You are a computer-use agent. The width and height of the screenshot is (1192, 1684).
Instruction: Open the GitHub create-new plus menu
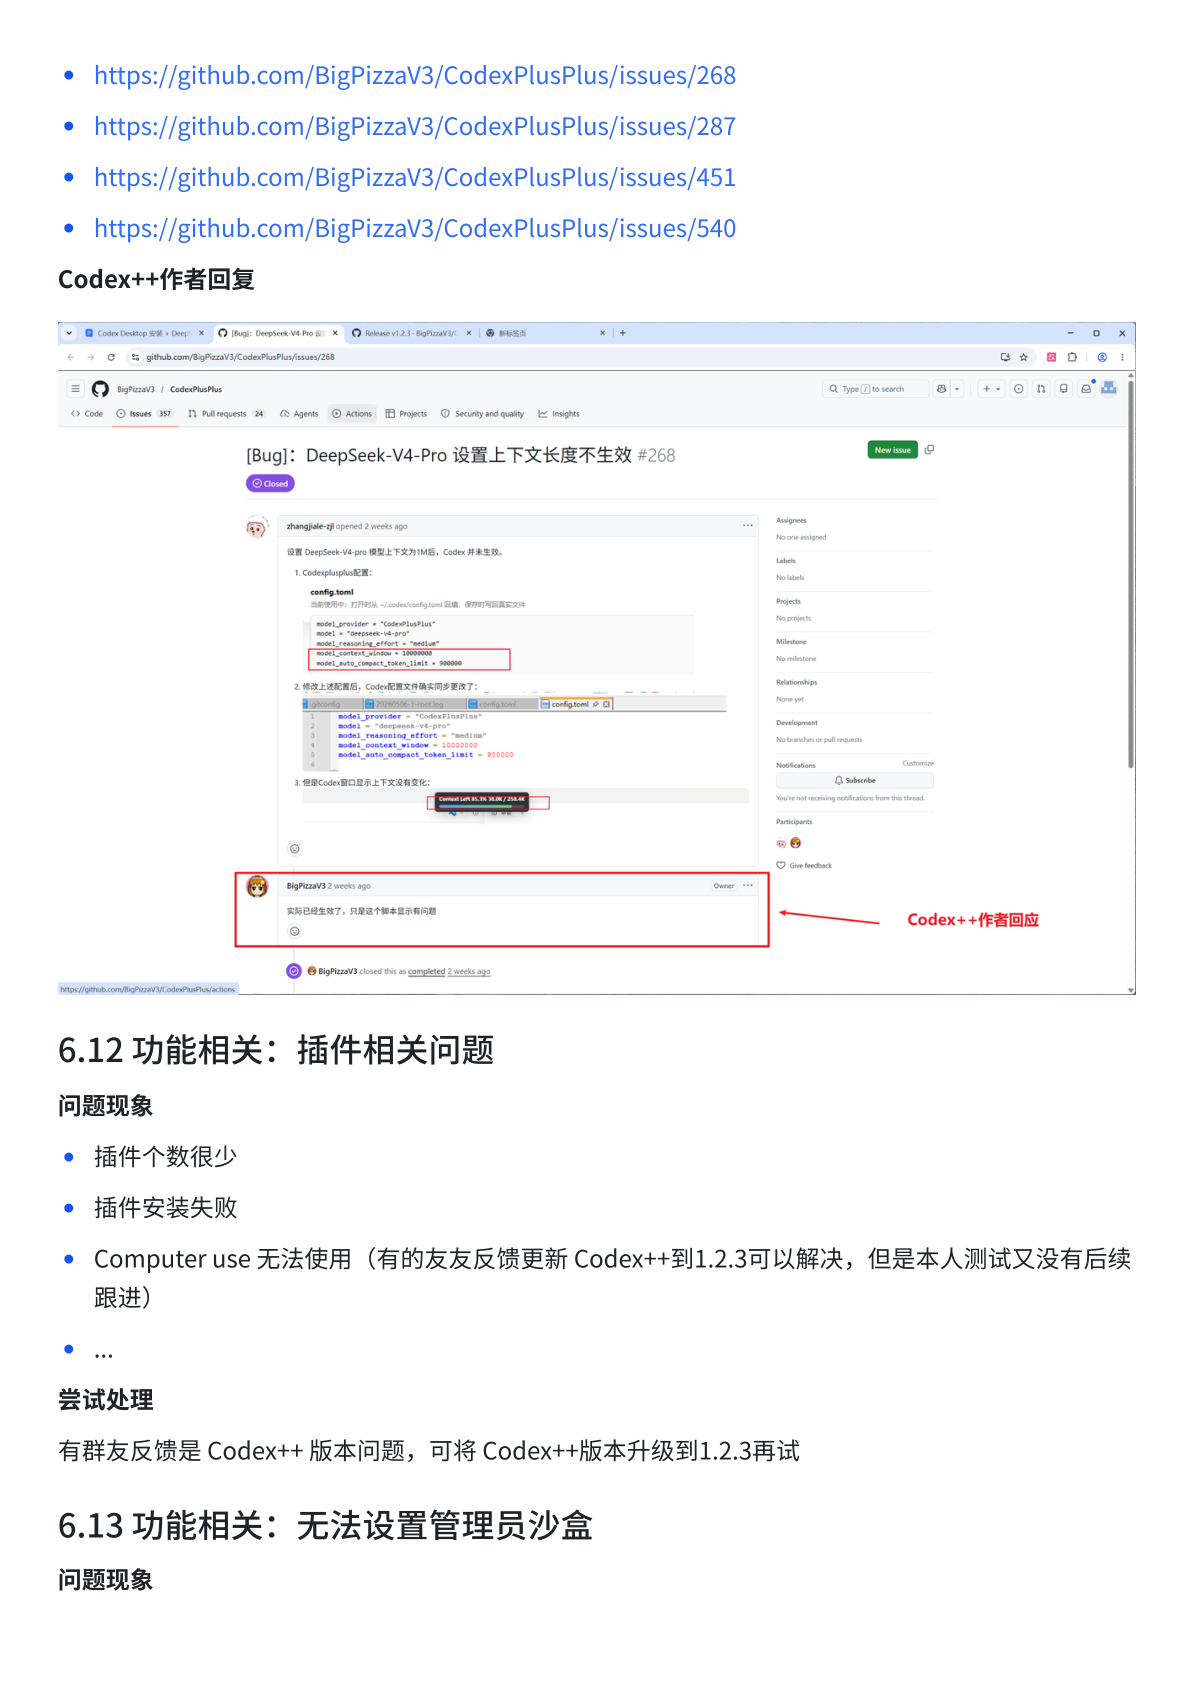point(991,389)
